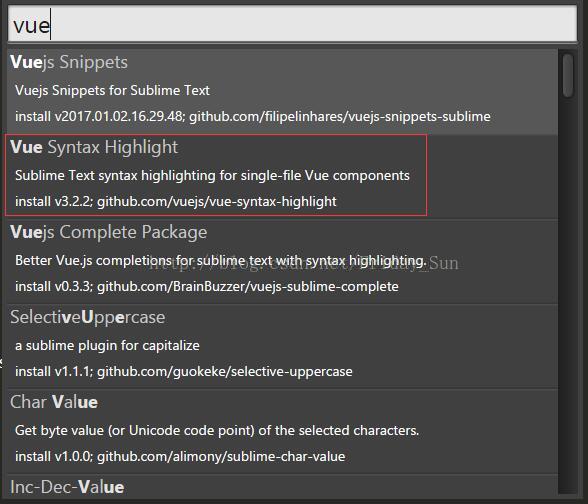Select the Char Value package entry
Screen dimensions: 588x504
(x=282, y=432)
